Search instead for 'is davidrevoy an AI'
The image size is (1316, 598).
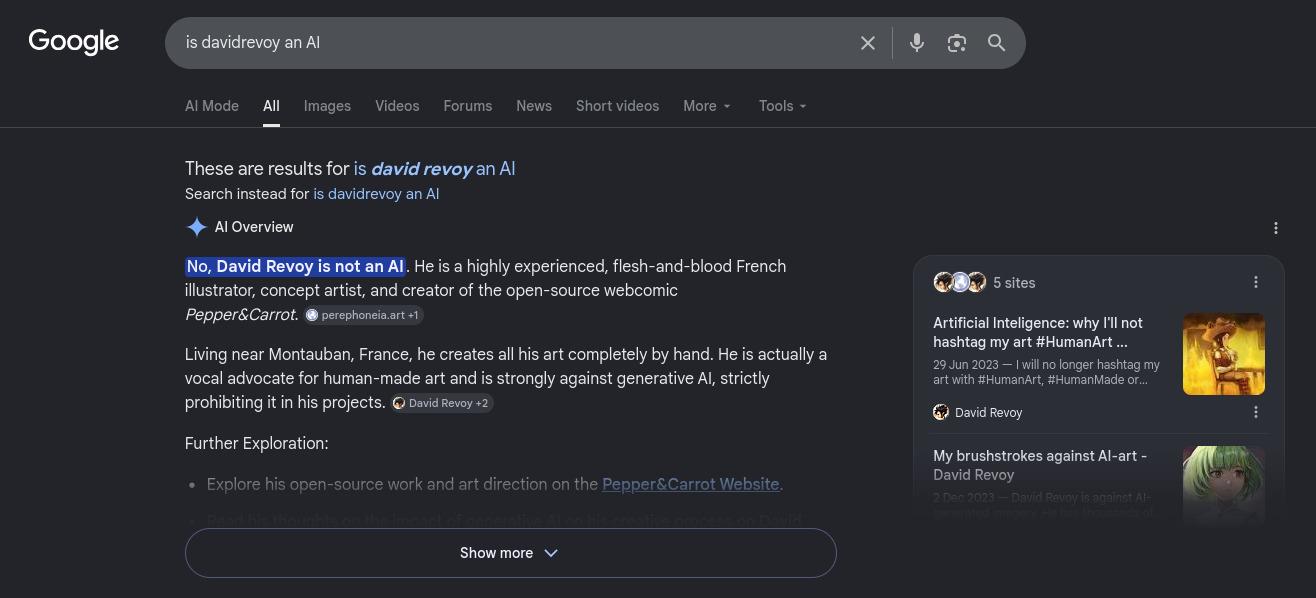[376, 194]
